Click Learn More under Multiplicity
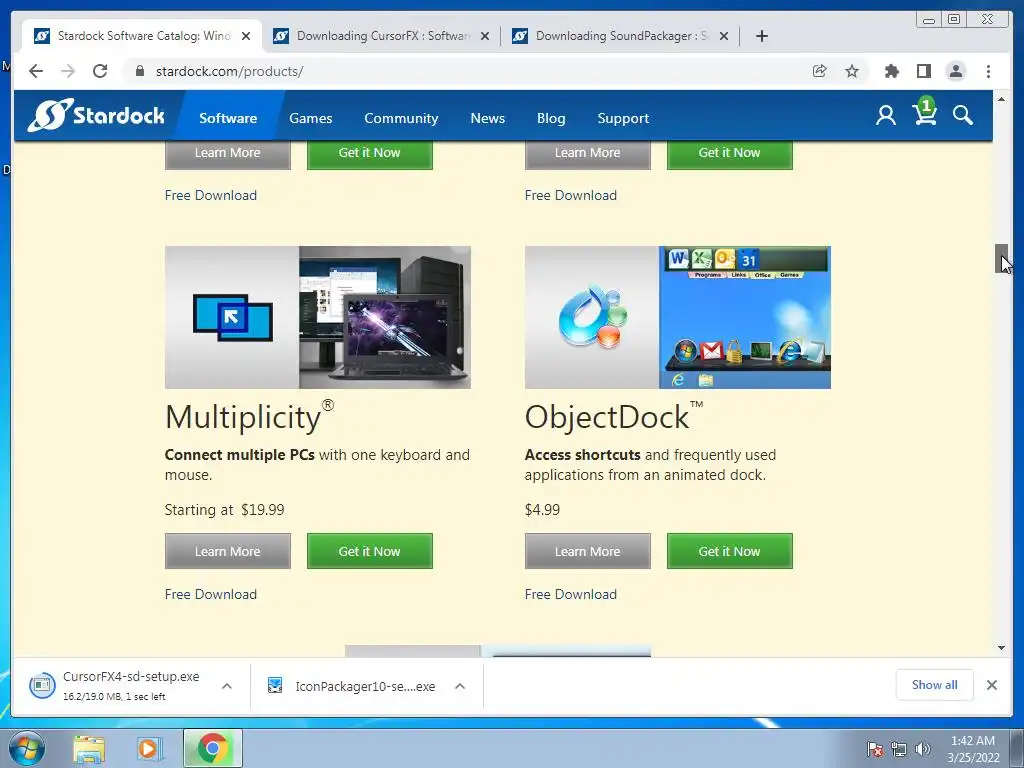 [x=227, y=551]
